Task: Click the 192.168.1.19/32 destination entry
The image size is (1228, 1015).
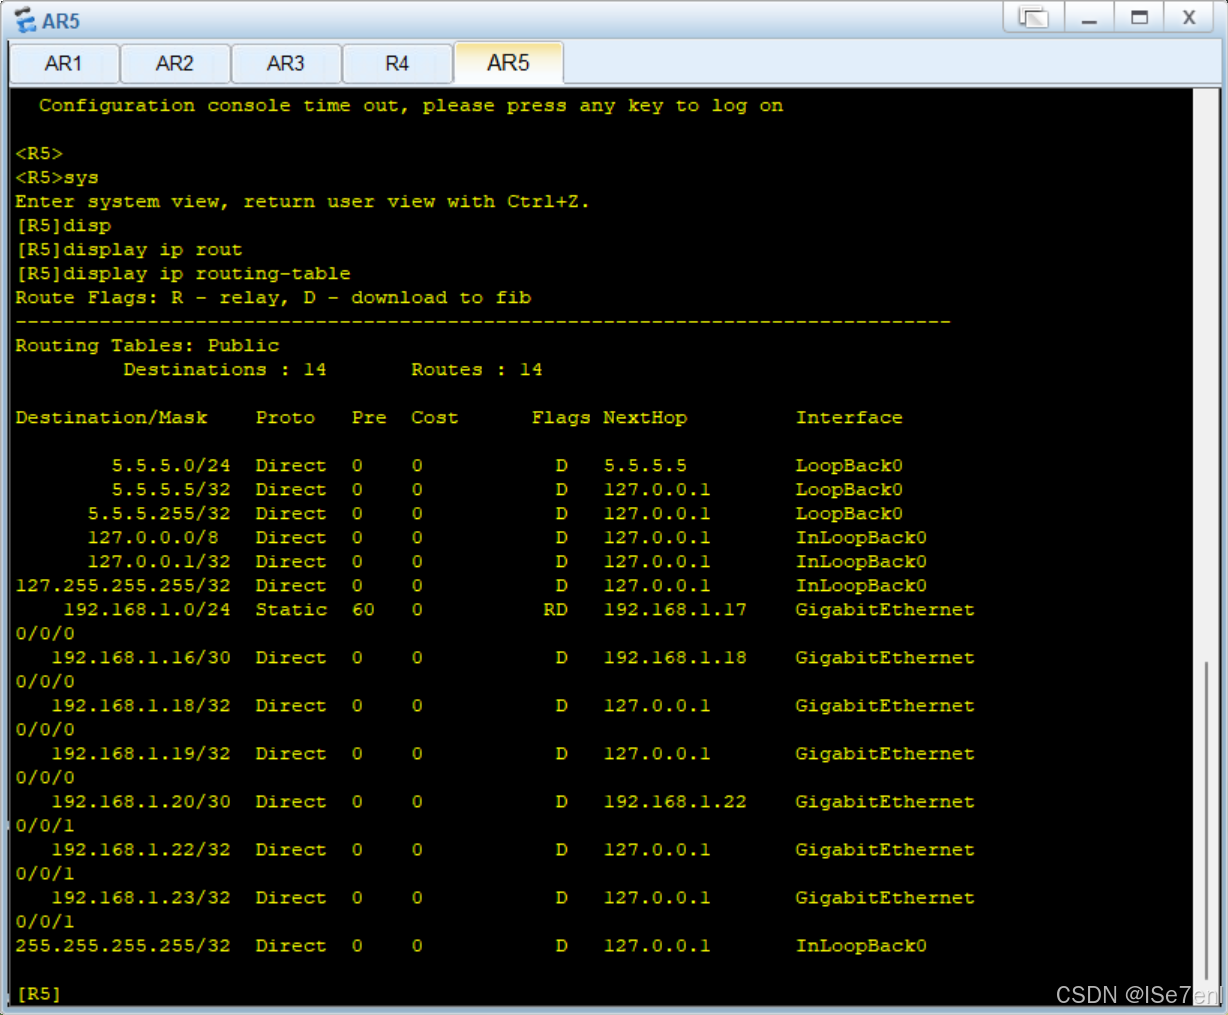Action: 141,754
